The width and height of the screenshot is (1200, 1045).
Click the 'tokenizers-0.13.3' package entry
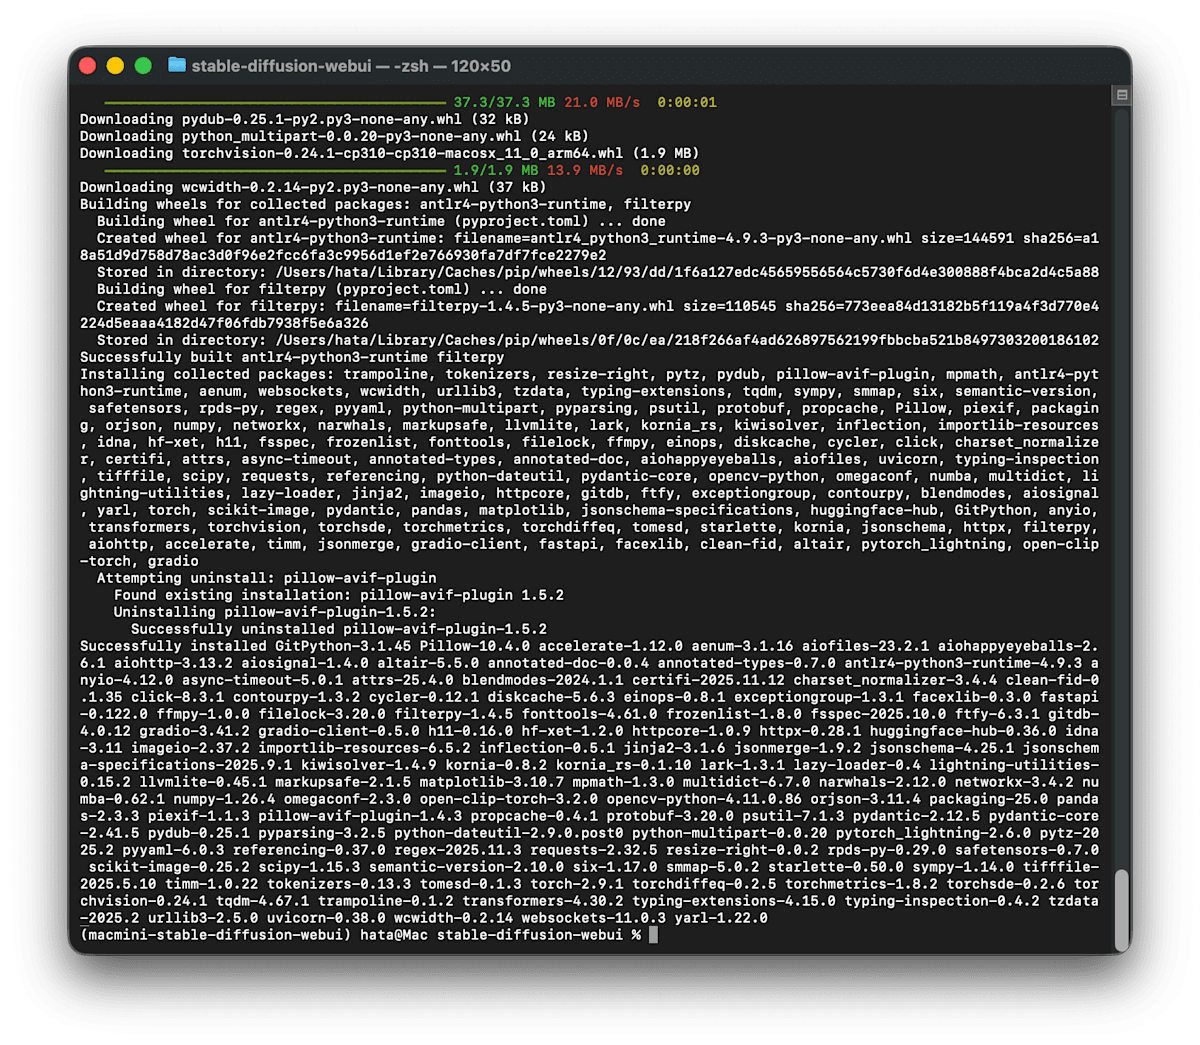coord(339,884)
